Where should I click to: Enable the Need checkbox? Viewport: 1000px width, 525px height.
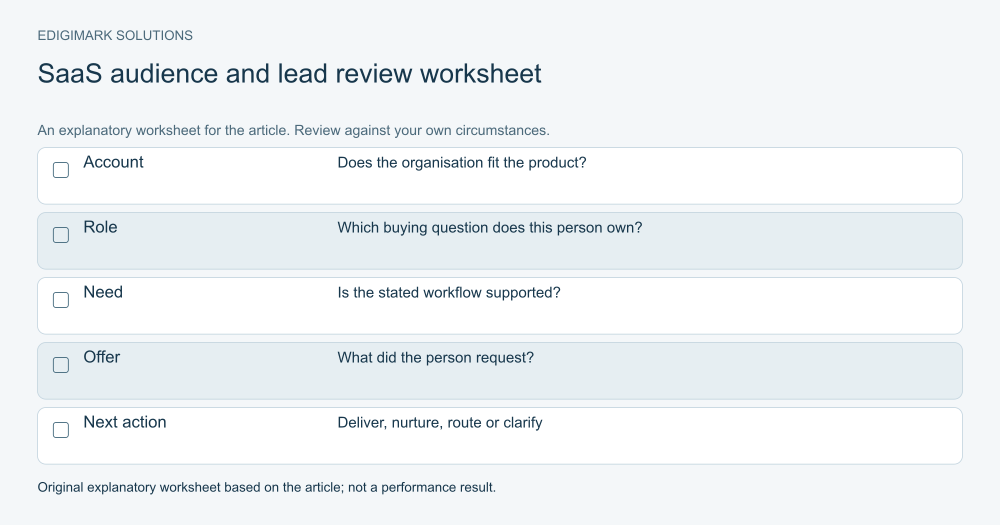pos(61,300)
